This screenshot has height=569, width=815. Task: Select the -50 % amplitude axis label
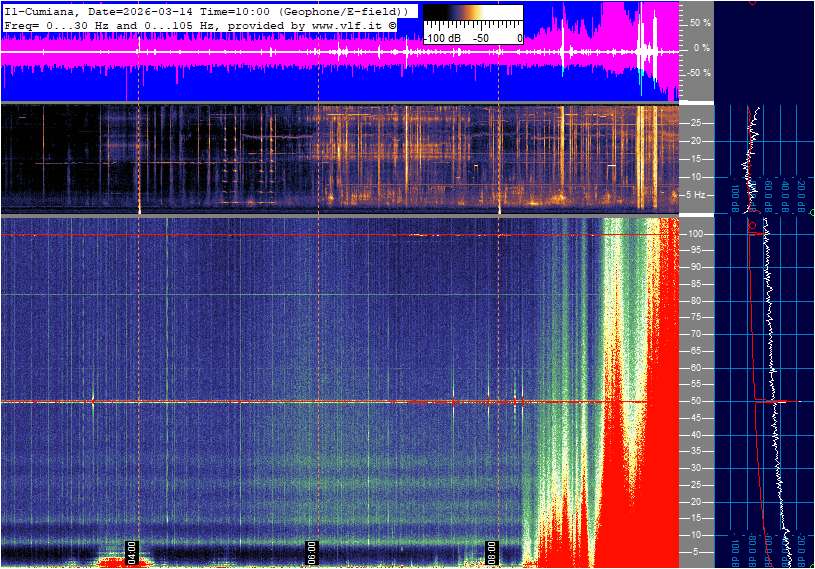[x=699, y=73]
